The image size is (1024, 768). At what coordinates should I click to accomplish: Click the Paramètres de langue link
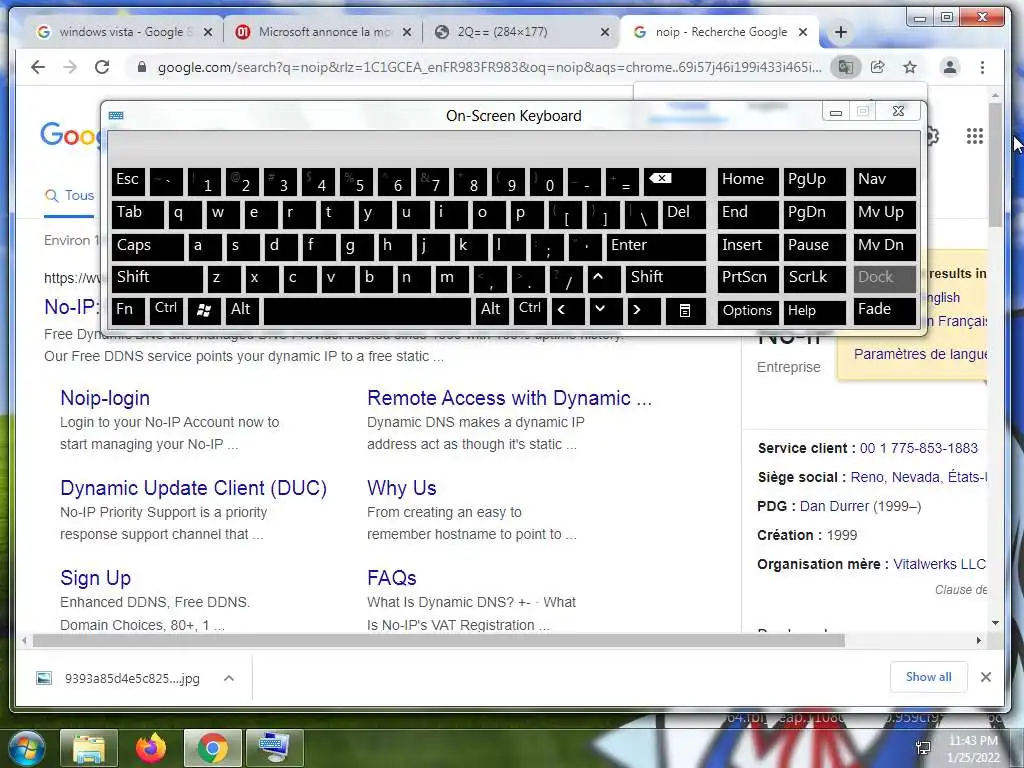(x=920, y=354)
